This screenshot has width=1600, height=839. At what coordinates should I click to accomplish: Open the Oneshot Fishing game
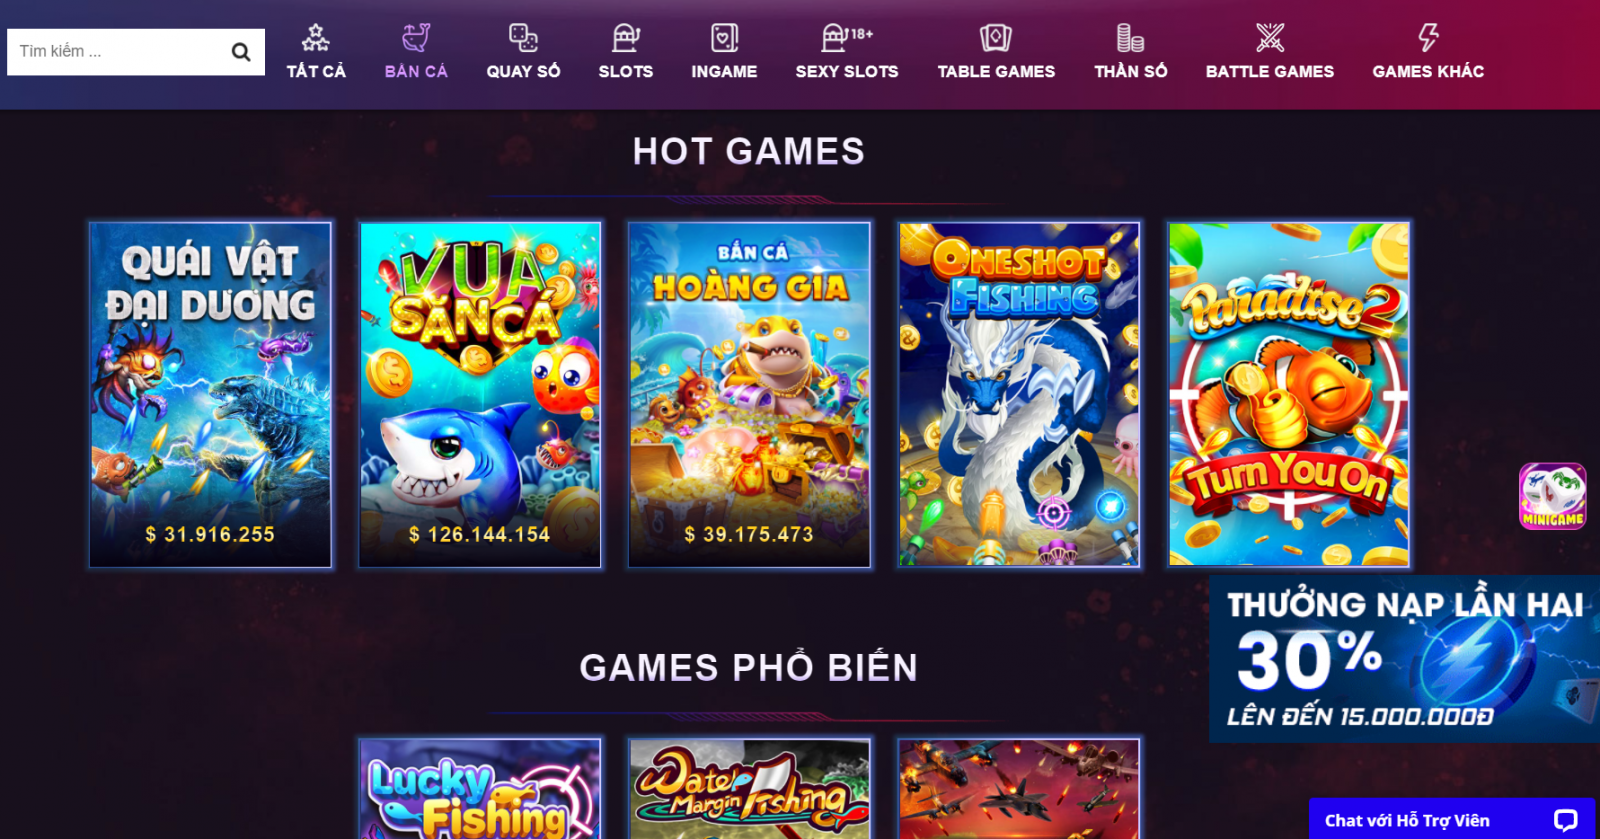[x=1019, y=395]
